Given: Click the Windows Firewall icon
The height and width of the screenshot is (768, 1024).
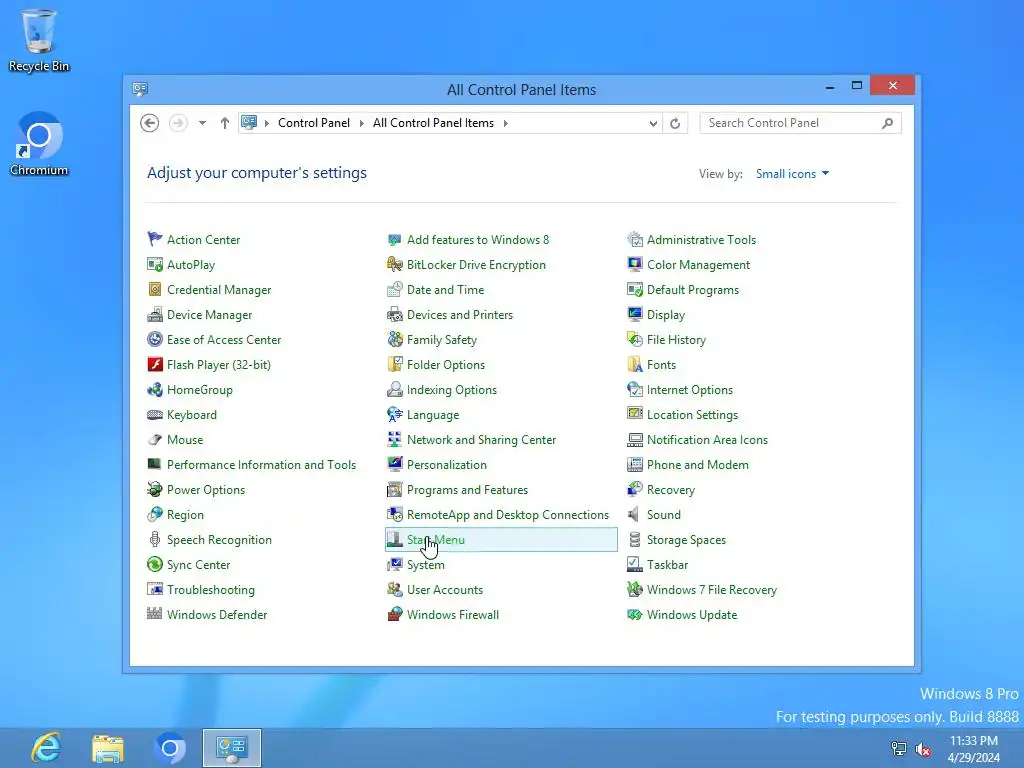Looking at the screenshot, I should [x=394, y=615].
